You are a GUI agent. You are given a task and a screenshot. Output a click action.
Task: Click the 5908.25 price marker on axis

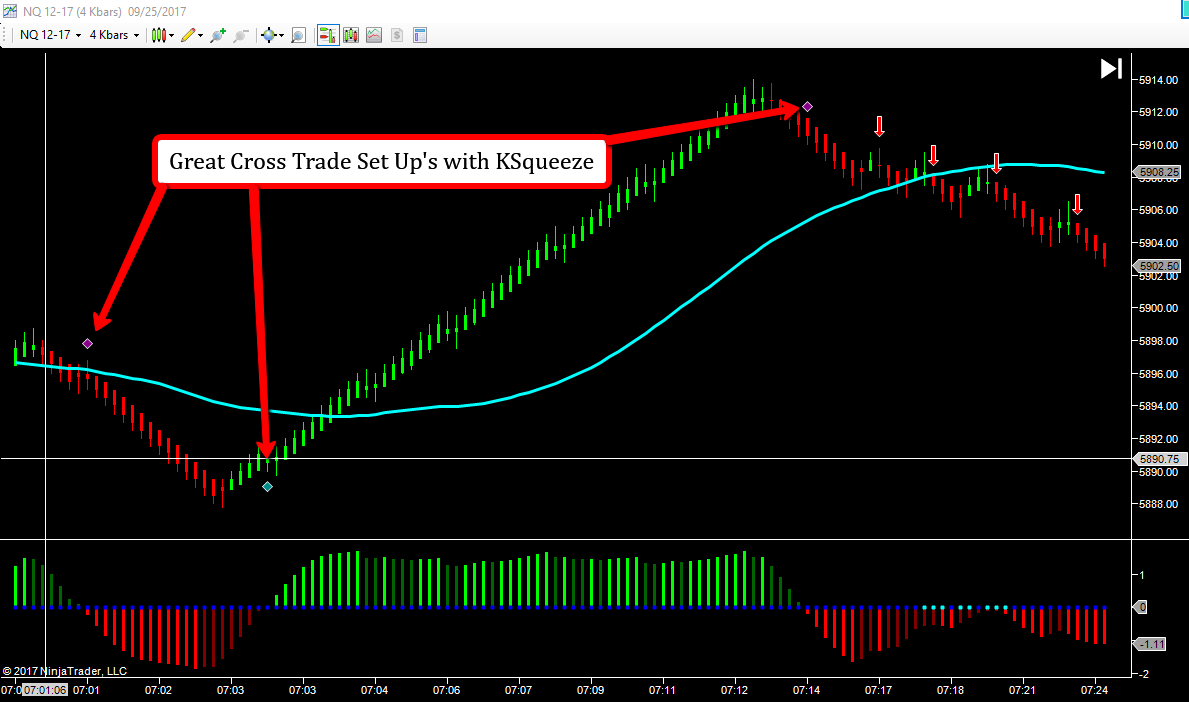tap(1158, 172)
